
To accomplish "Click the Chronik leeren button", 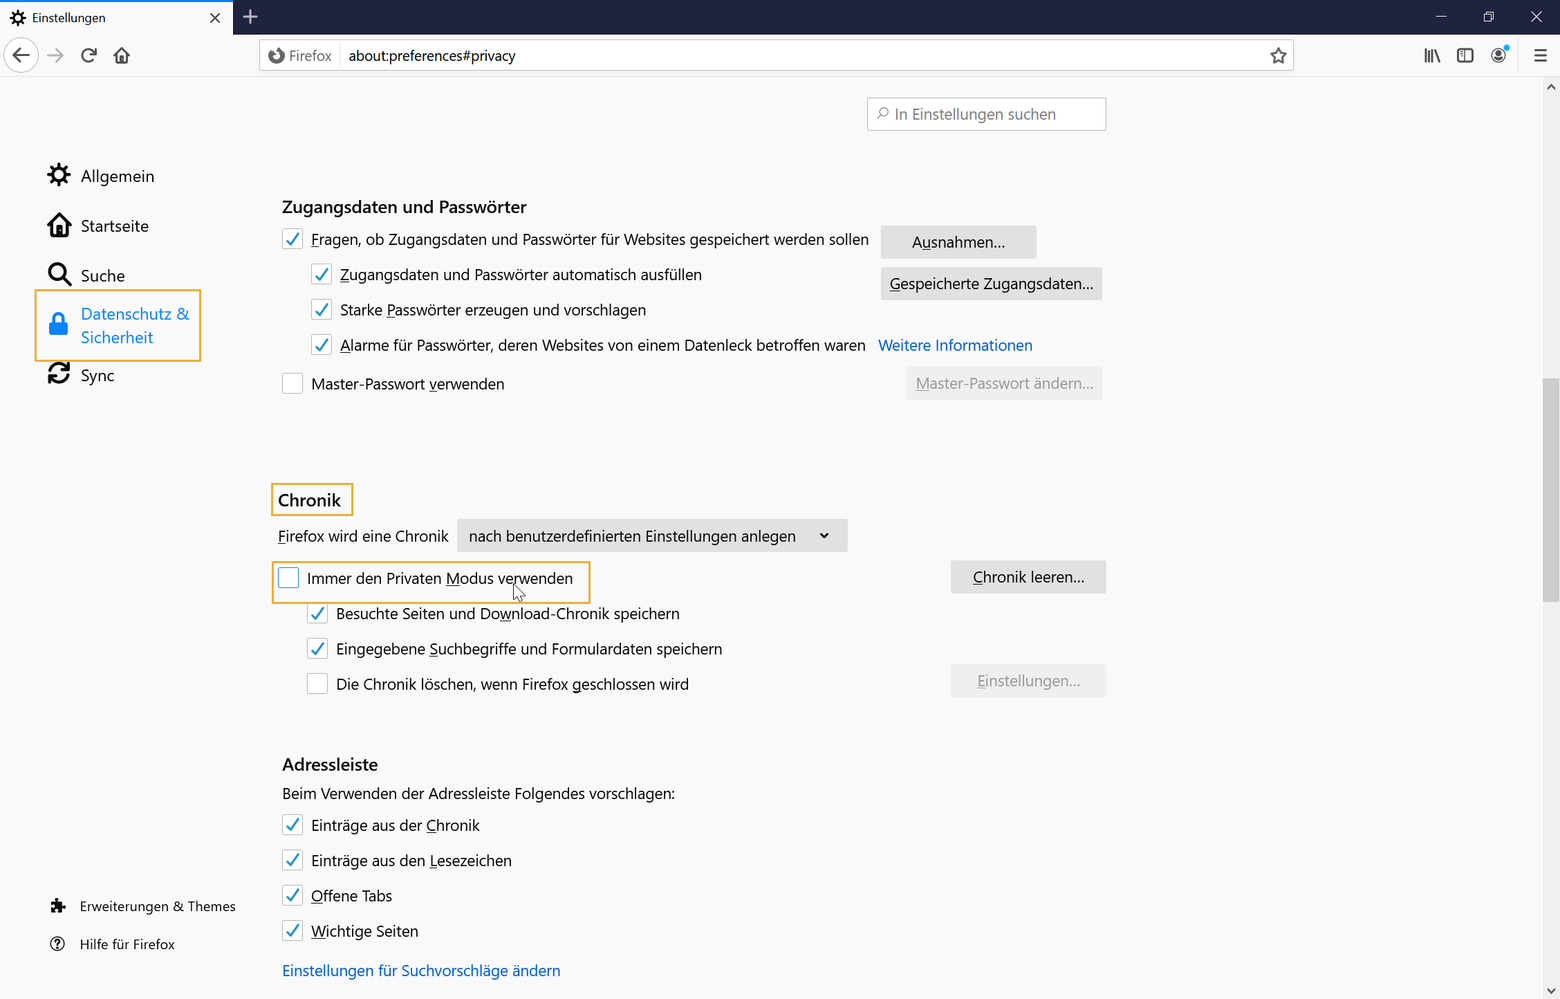I will click(x=1028, y=577).
